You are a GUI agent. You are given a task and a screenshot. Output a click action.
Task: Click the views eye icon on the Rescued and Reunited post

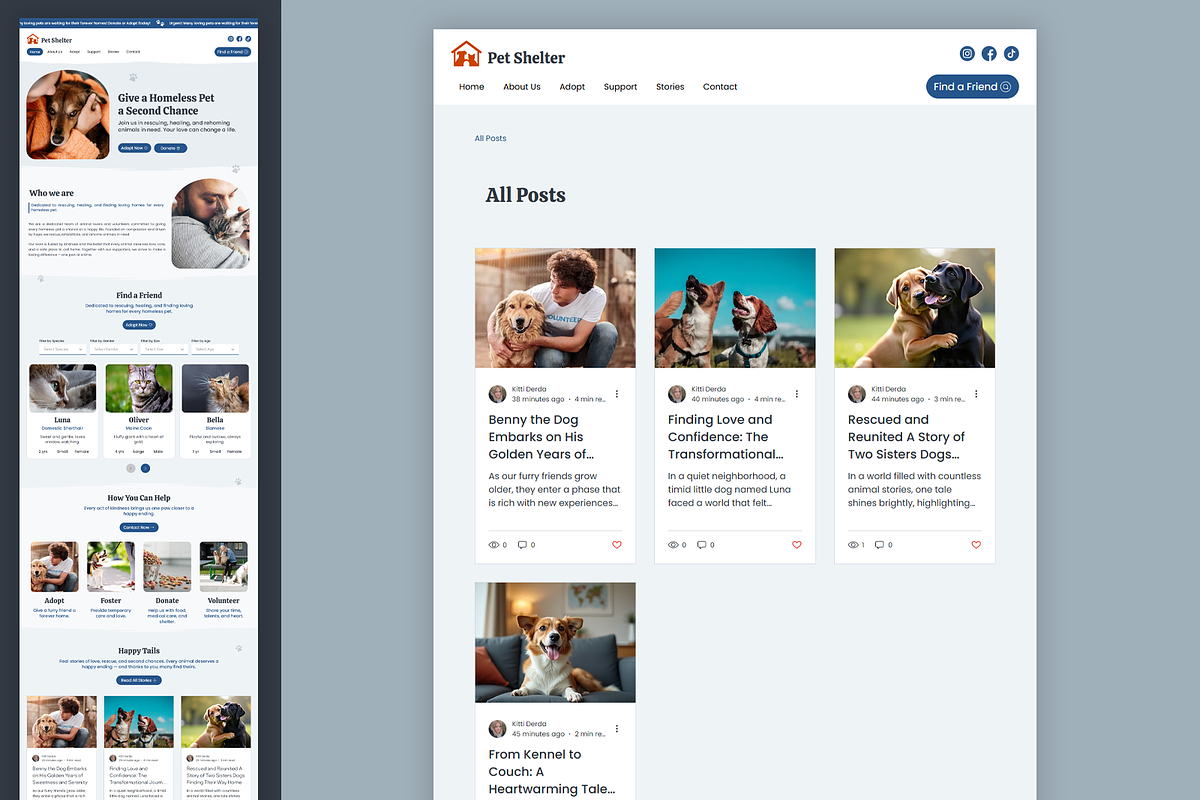coord(853,545)
